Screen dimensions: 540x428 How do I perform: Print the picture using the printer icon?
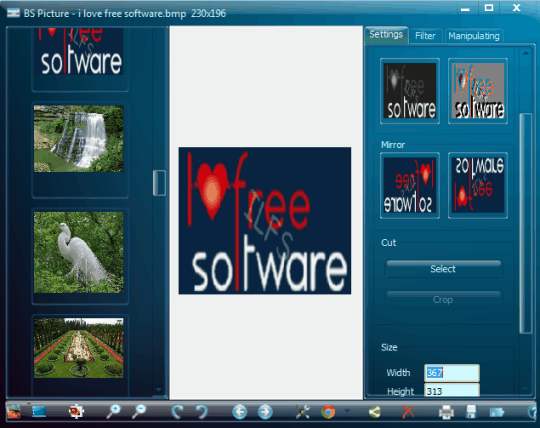(446, 411)
